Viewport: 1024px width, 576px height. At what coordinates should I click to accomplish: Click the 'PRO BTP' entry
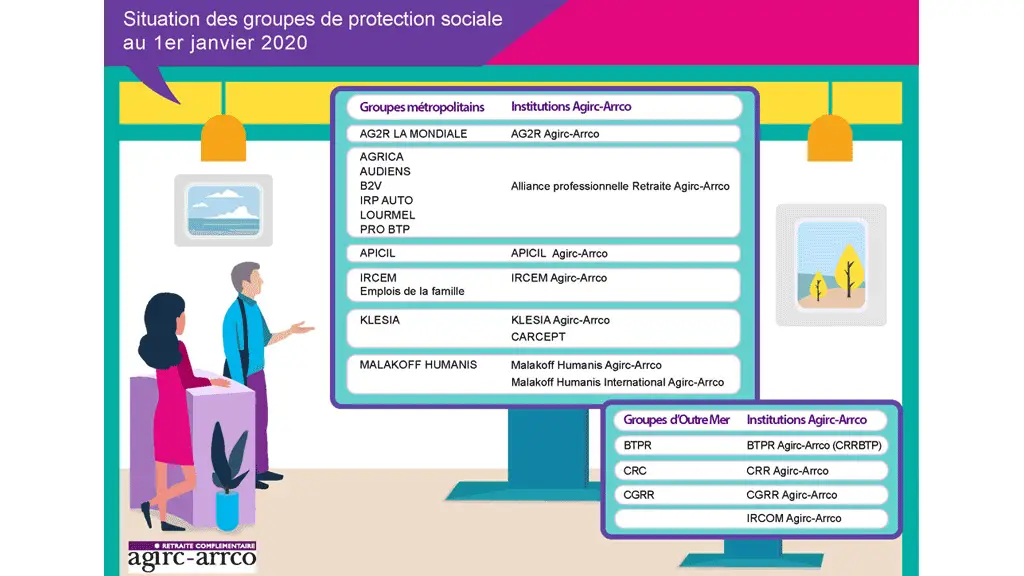pyautogui.click(x=385, y=229)
